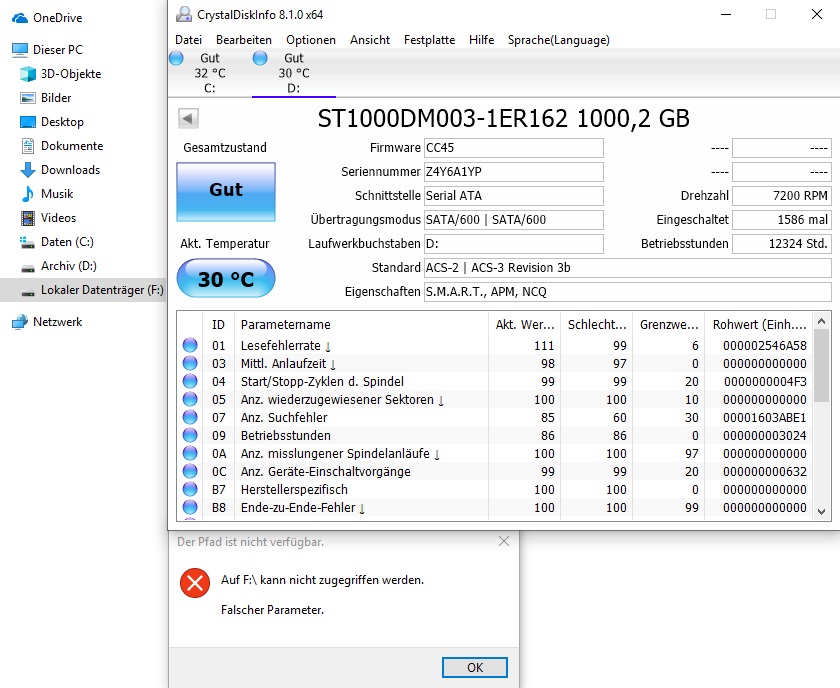Click the SMART list scrollbar thumb
840x688 pixels.
(x=821, y=365)
